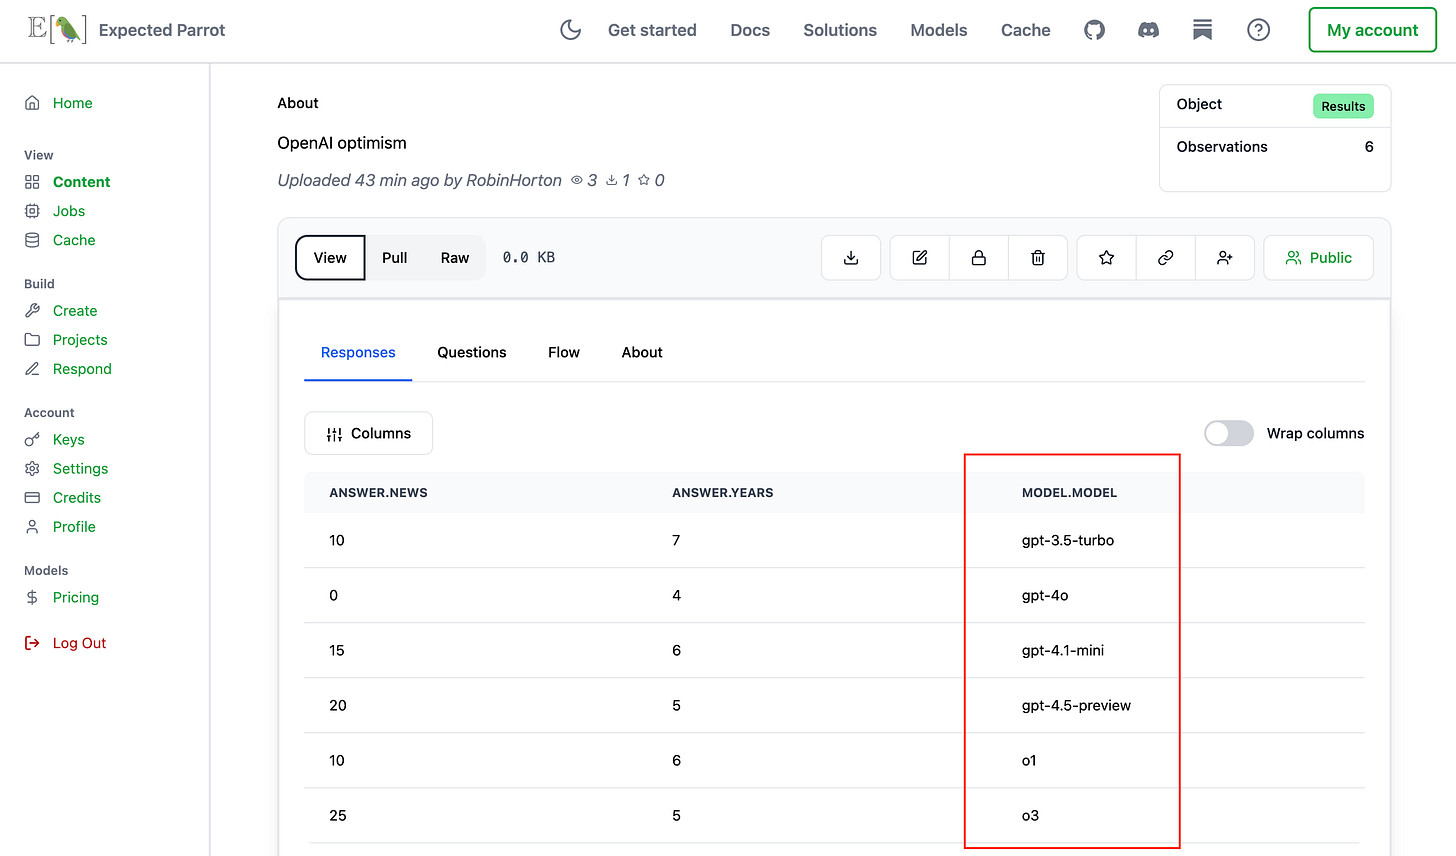Screen dimensions: 1456x856
Task: Click the 0.0 KB size label
Action: pos(529,258)
